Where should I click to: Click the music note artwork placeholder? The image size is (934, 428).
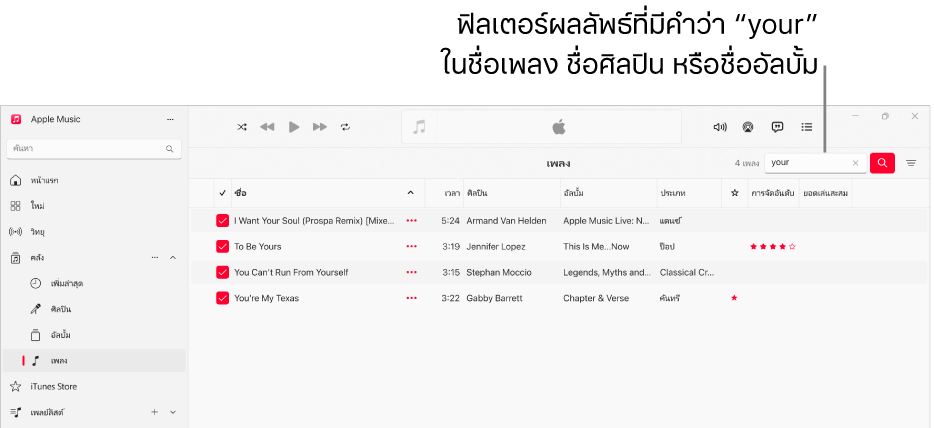click(x=420, y=127)
